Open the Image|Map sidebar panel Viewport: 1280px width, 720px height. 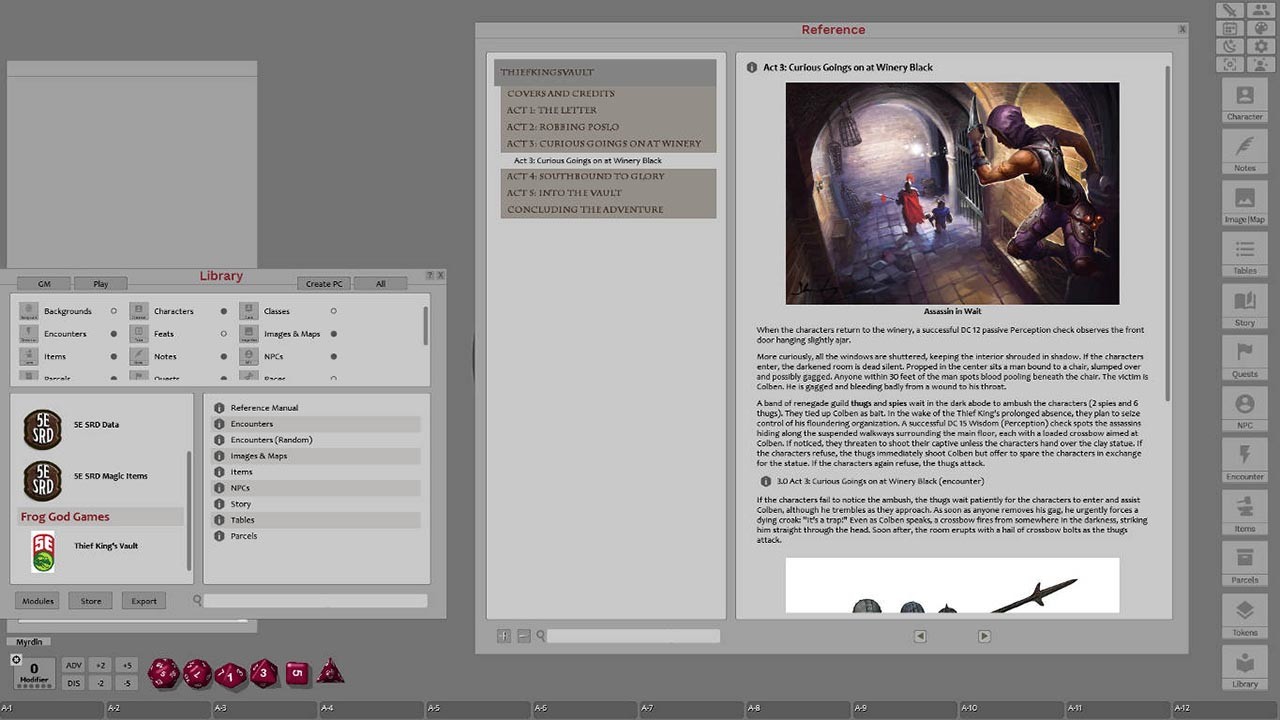(1244, 206)
